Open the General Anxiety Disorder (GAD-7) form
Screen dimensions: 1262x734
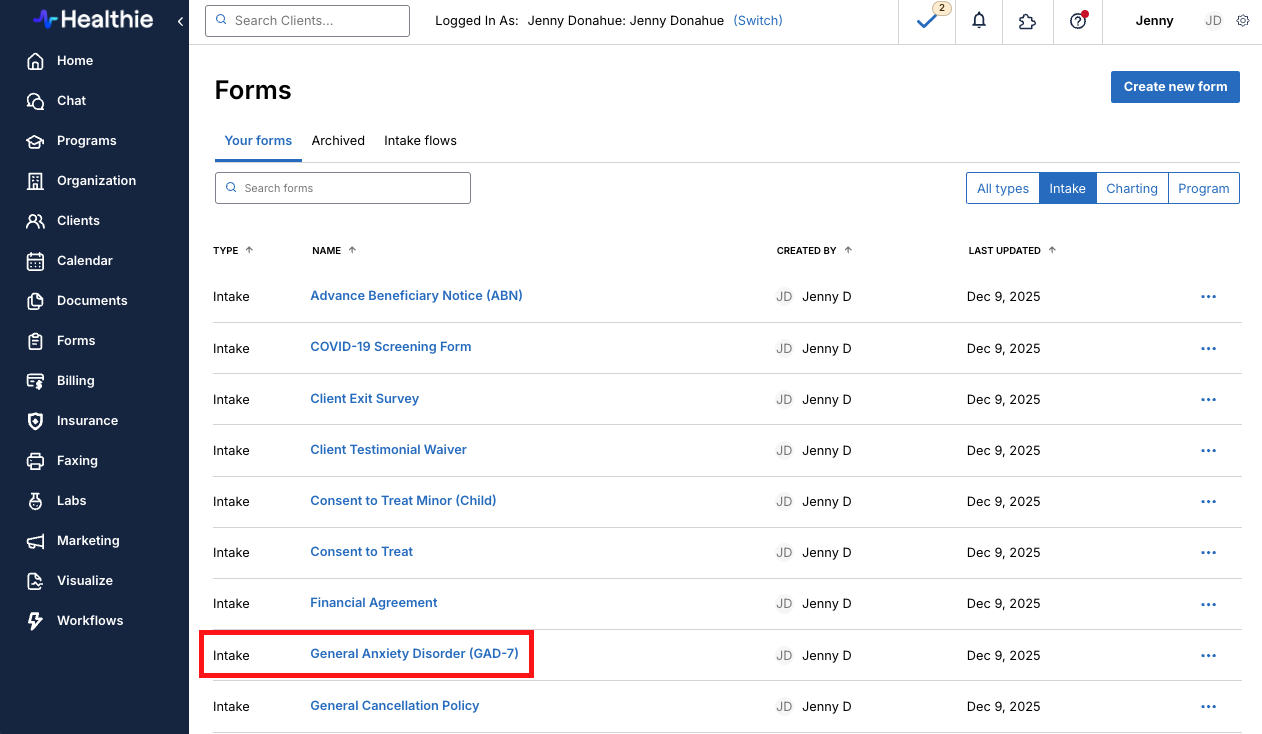click(414, 654)
